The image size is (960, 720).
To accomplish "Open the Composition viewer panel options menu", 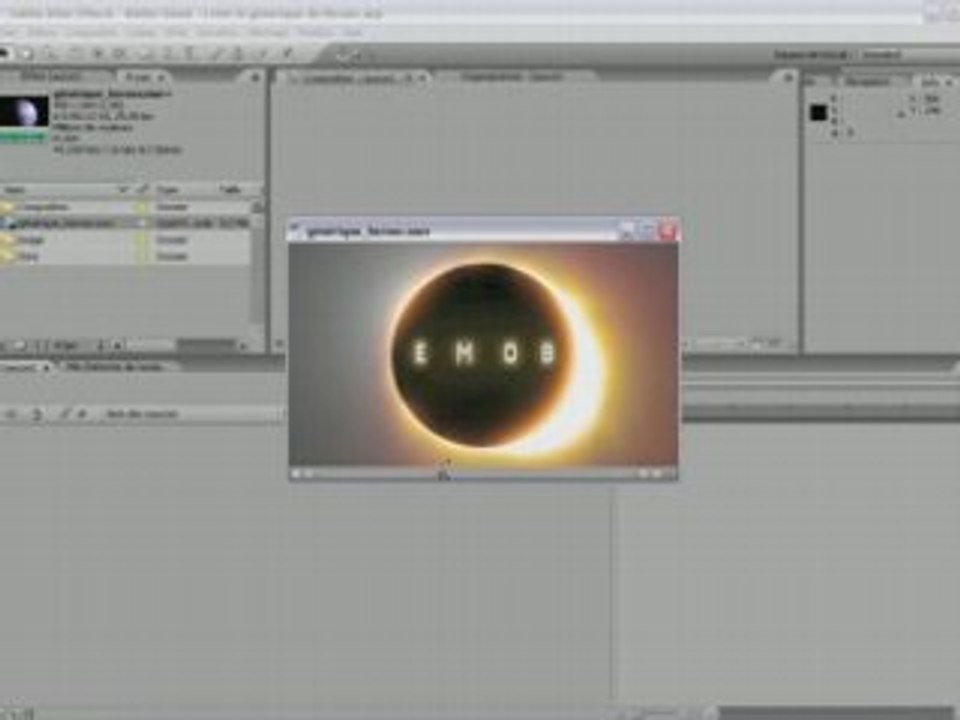I will [789, 78].
